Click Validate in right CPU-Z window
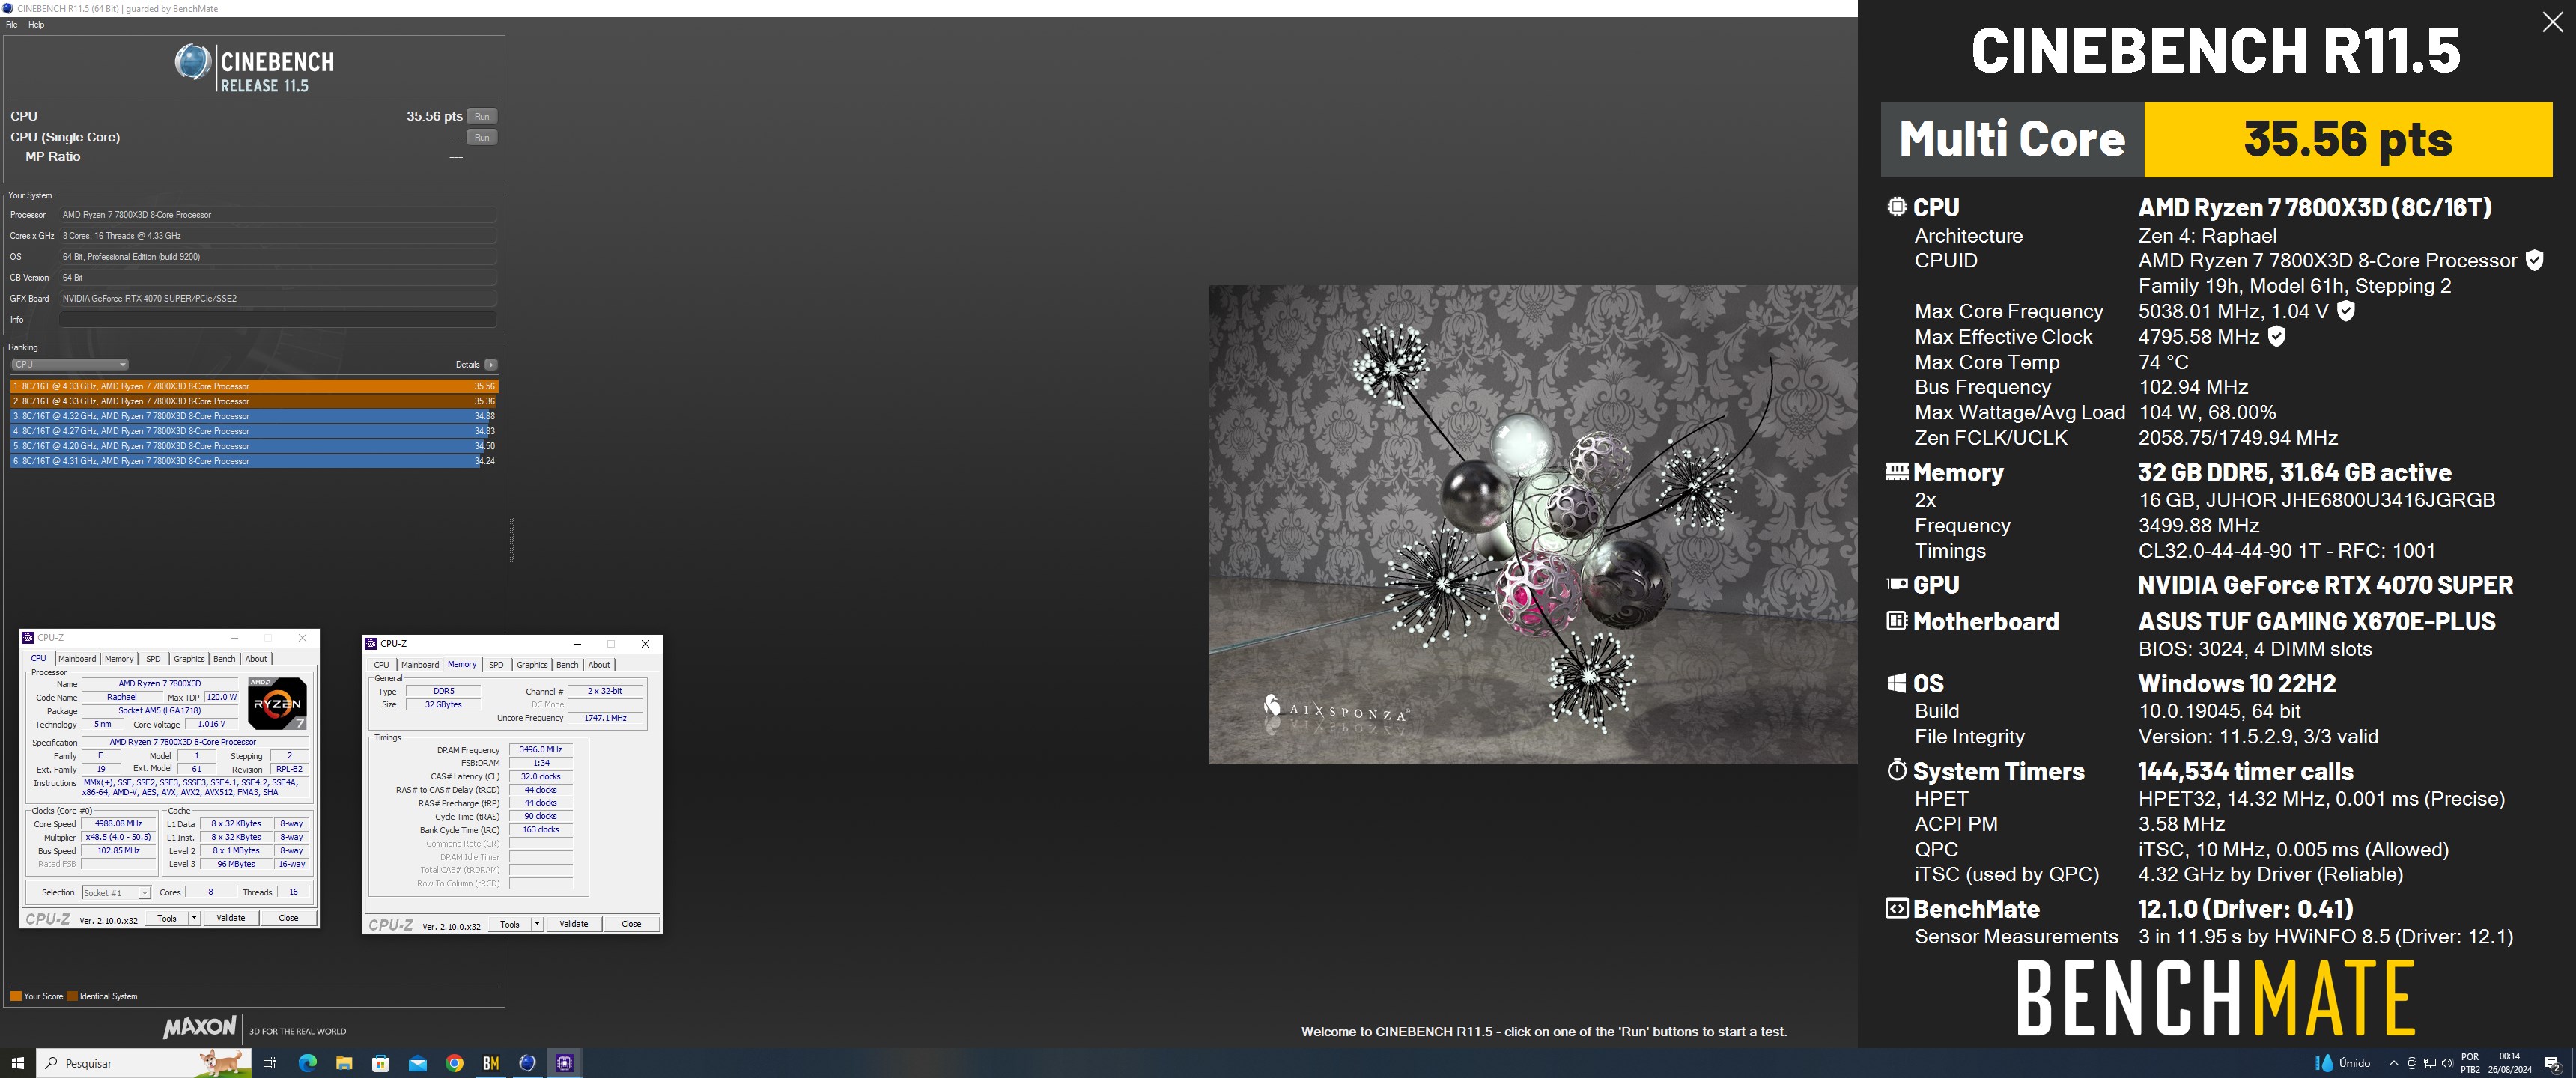 click(x=574, y=924)
